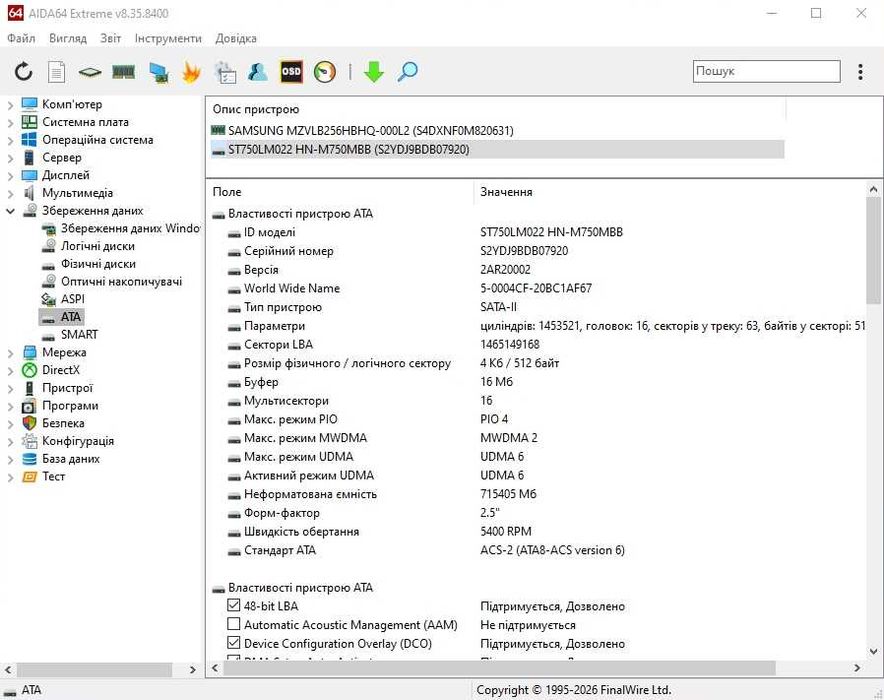Screen dimensions: 884x700
Task: Click the user account toolbar icon
Action: [258, 72]
